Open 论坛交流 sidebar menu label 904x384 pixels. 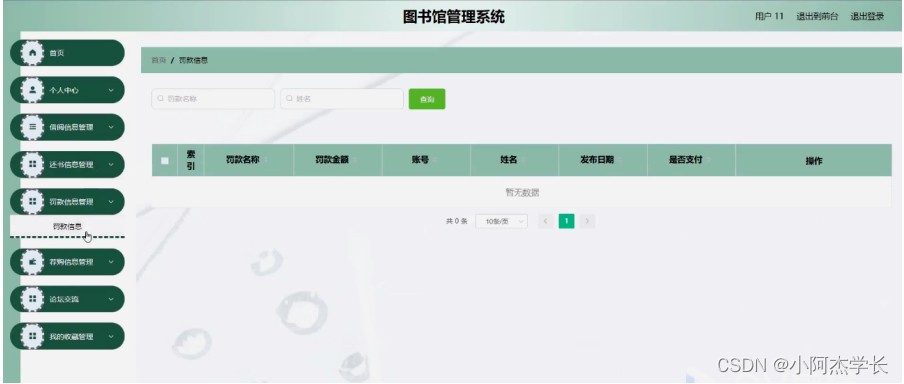(64, 299)
